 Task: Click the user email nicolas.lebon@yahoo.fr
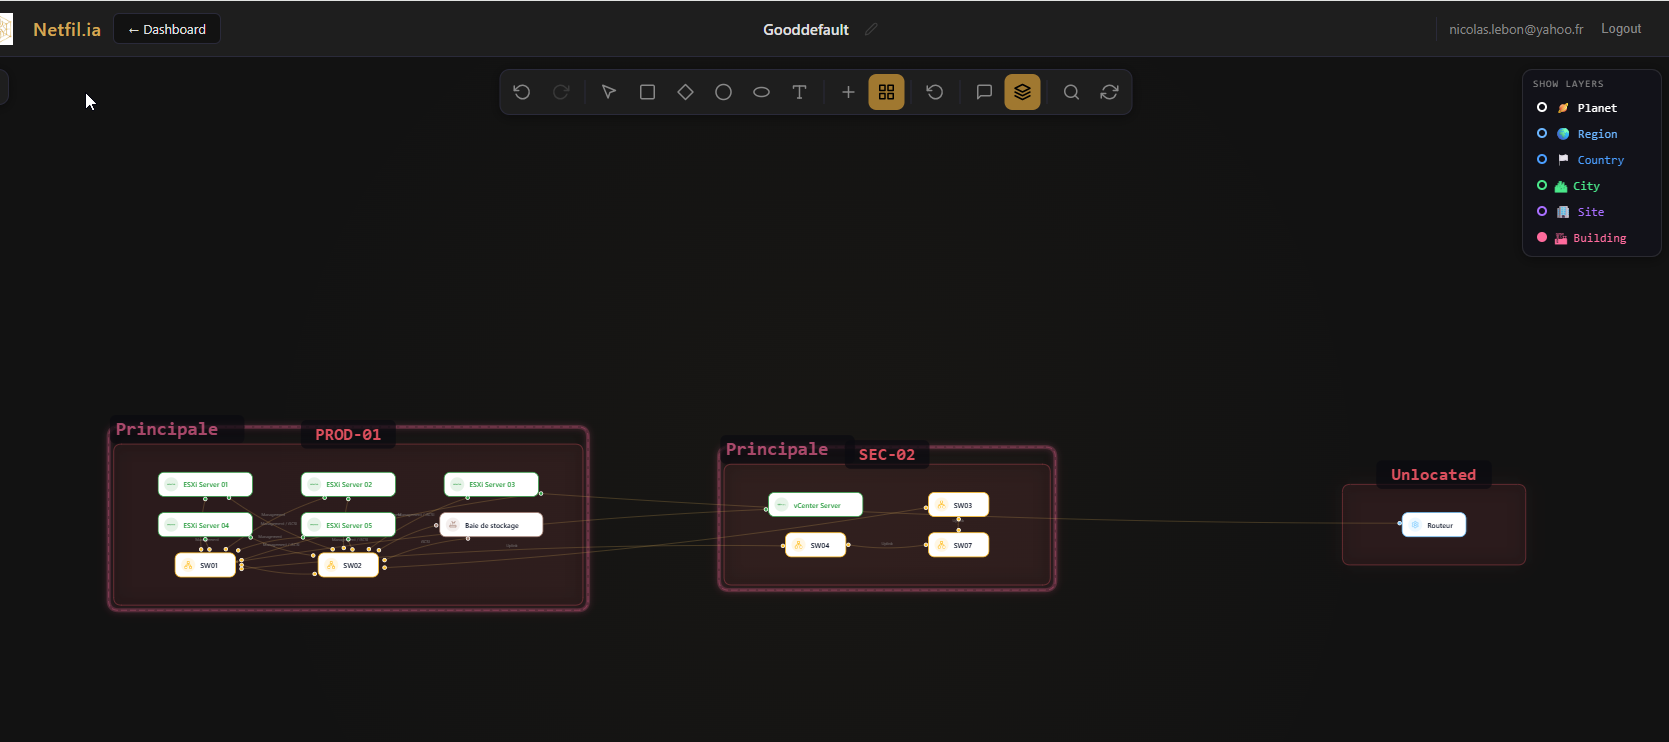point(1516,29)
